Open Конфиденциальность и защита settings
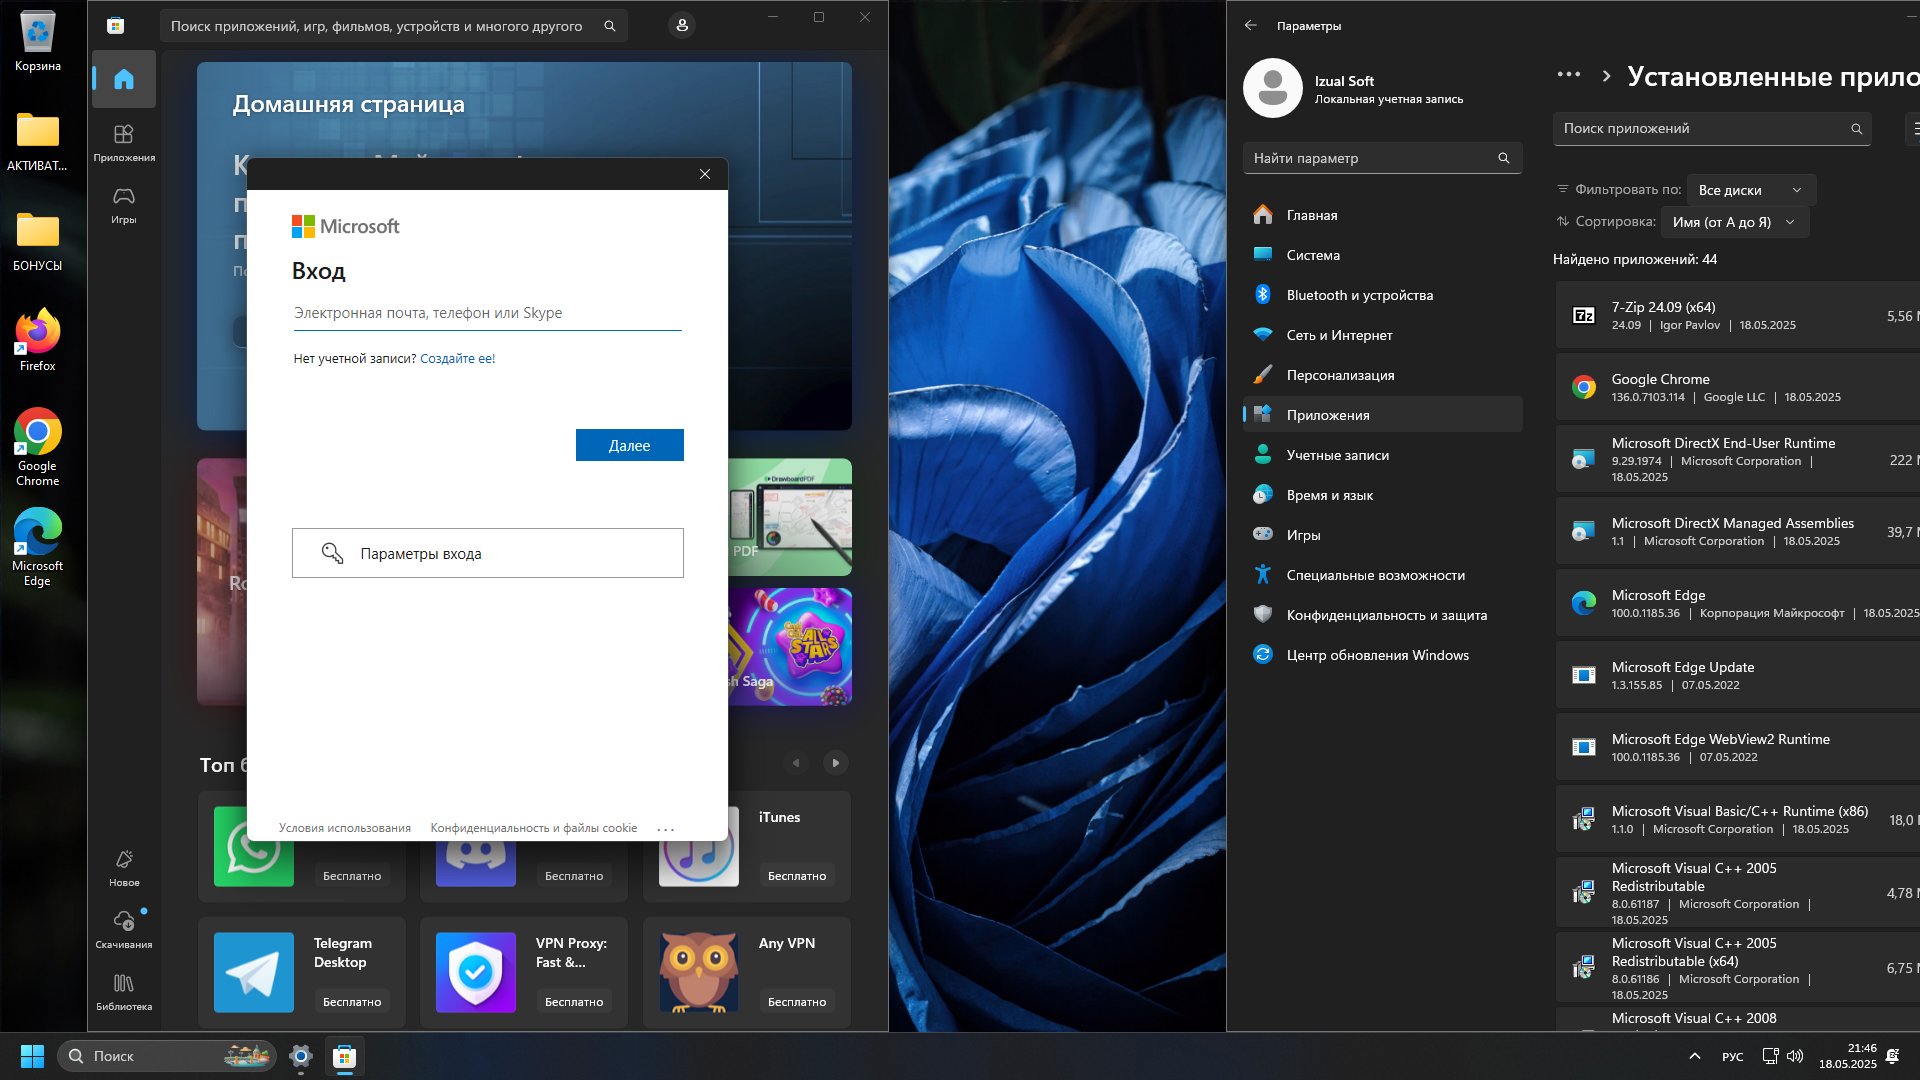 click(x=1382, y=615)
